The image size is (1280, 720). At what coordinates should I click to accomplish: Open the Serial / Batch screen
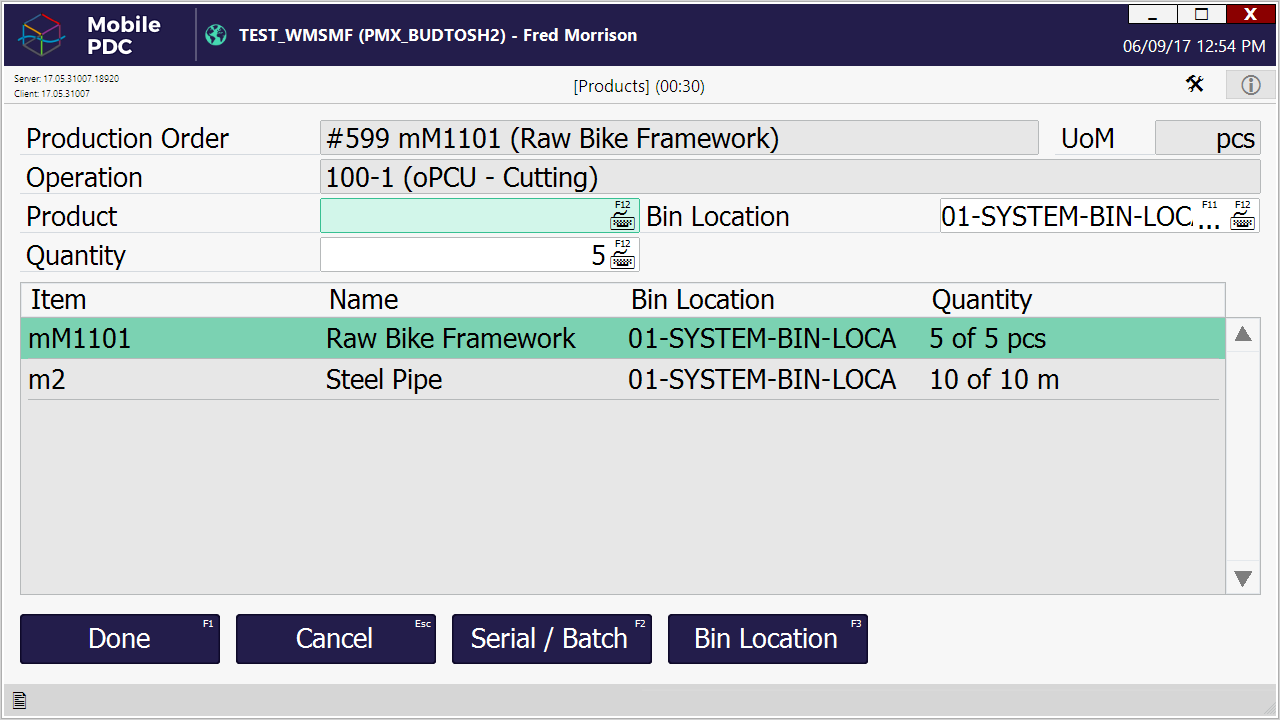(551, 639)
